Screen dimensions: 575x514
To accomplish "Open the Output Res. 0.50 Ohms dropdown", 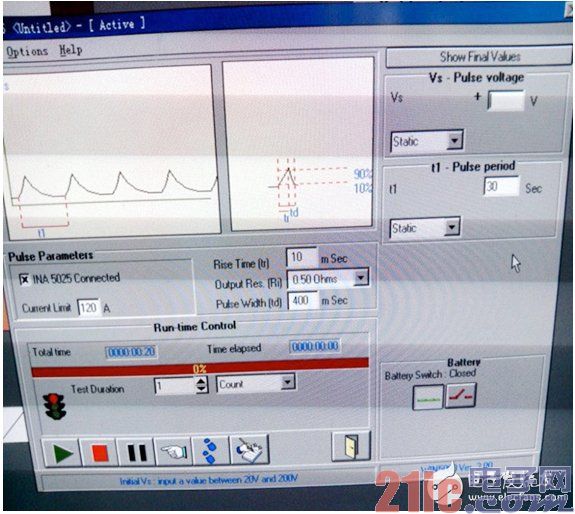I will 361,278.
